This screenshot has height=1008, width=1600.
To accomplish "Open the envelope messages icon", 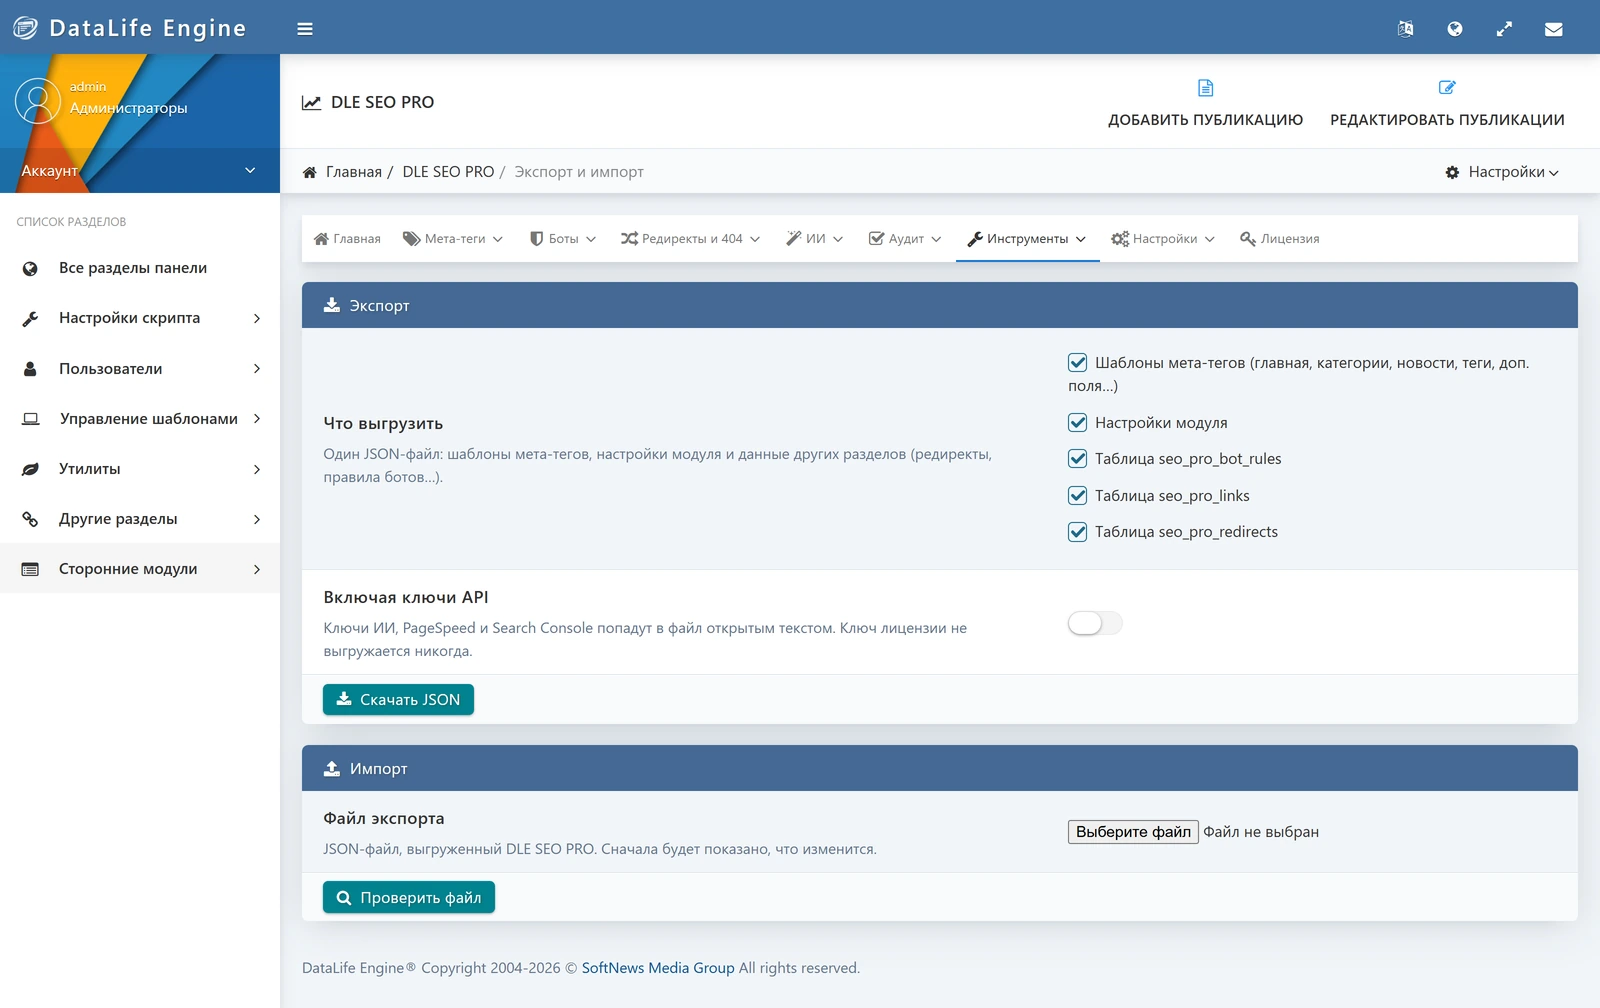I will (x=1553, y=29).
